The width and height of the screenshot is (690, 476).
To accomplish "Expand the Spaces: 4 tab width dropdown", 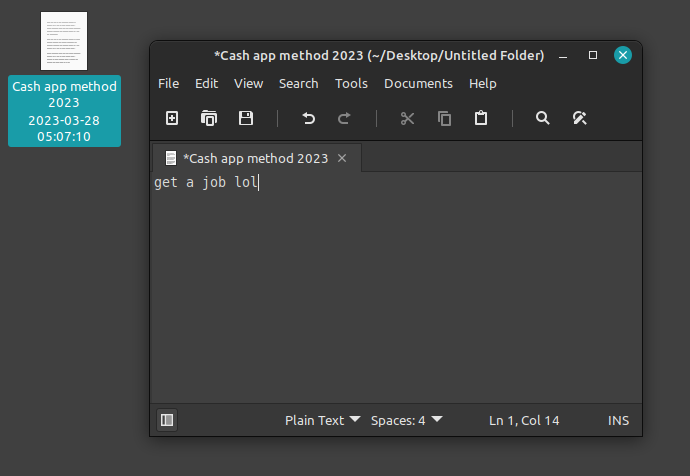I will click(x=406, y=420).
